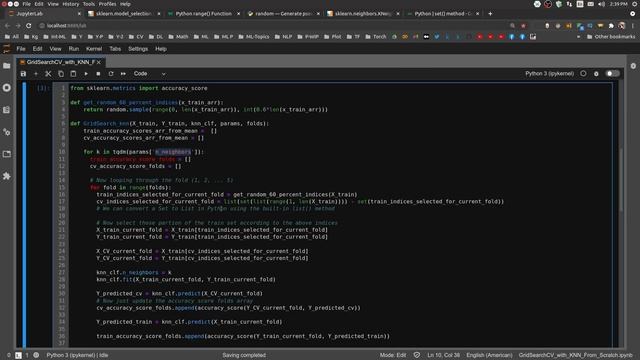This screenshot has height=360, width=640.
Task: Open the Math bookmarks folder
Action: tap(178, 37)
